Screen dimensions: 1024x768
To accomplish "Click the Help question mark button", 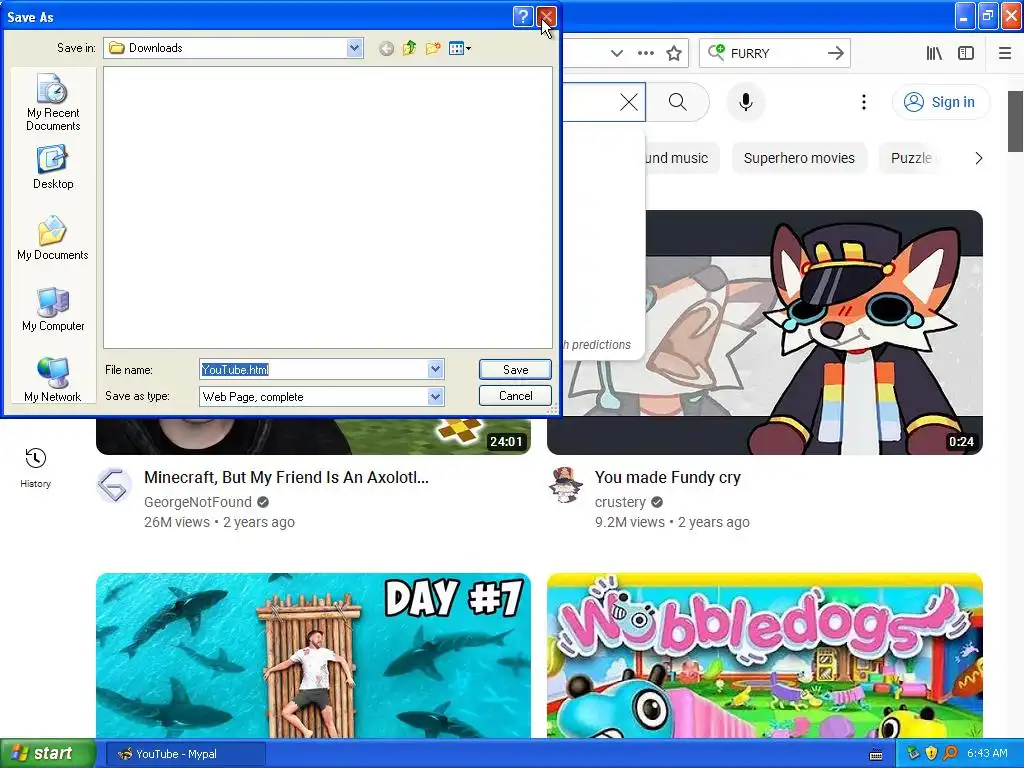I will 523,16.
